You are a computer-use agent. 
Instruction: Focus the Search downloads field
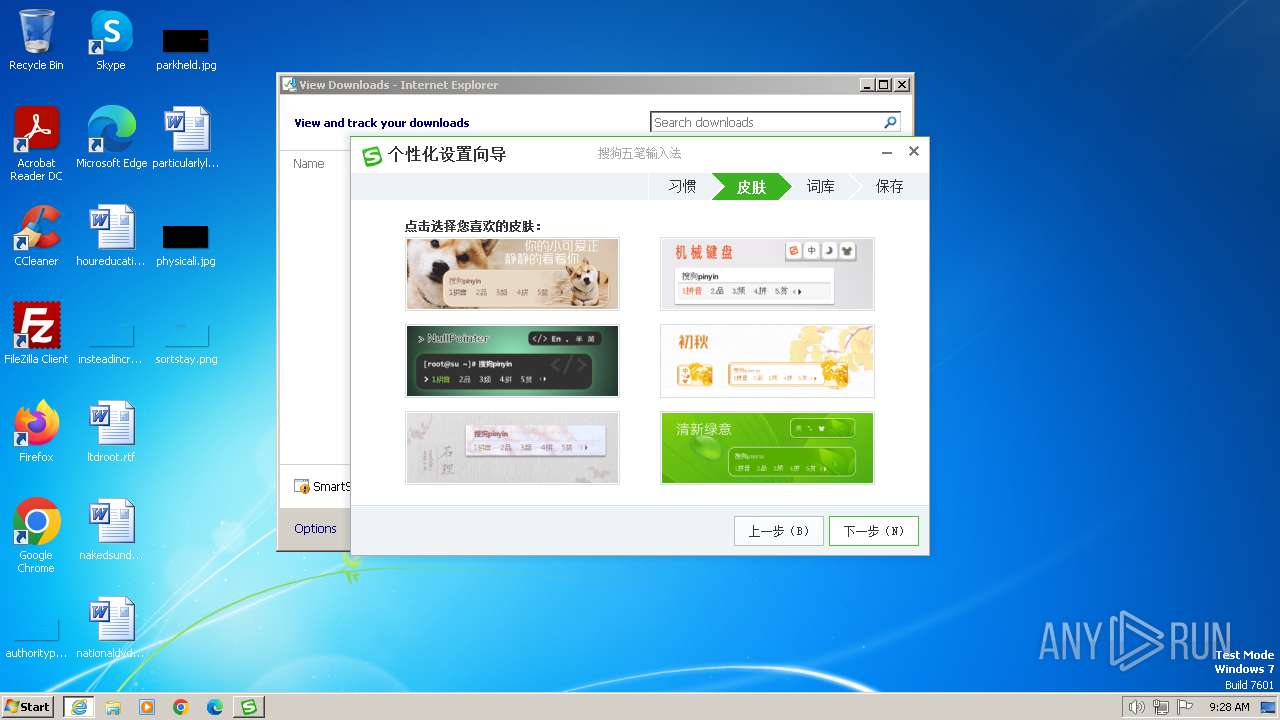click(766, 122)
